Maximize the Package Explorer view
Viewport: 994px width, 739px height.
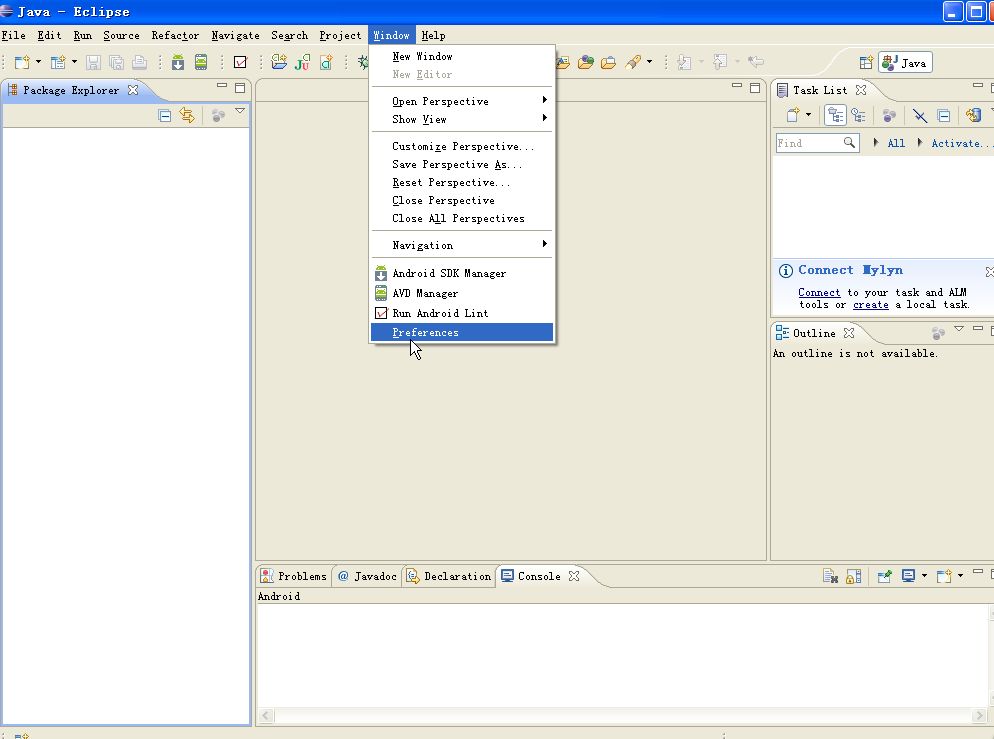(x=240, y=88)
